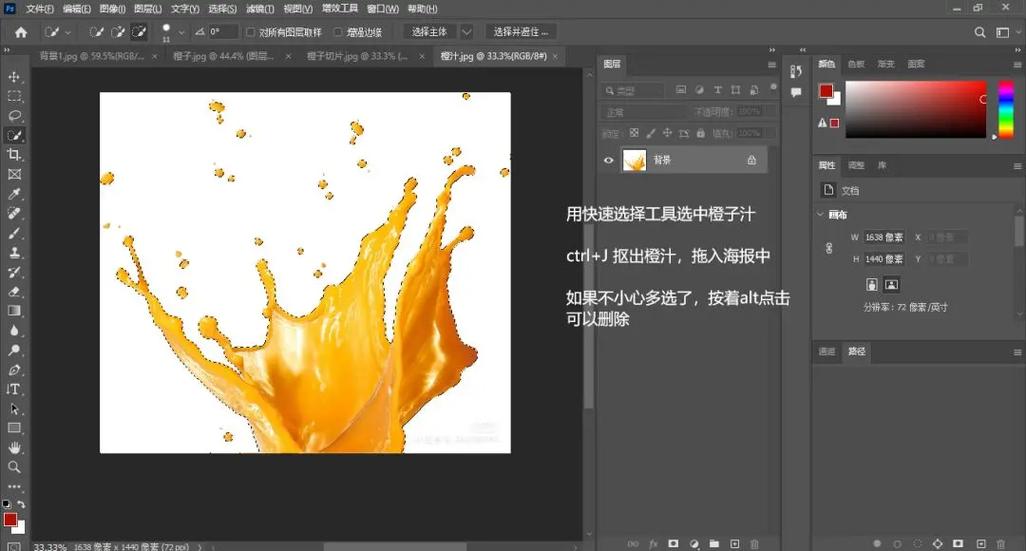Click the Home icon in options bar
The width and height of the screenshot is (1026, 551).
point(20,32)
